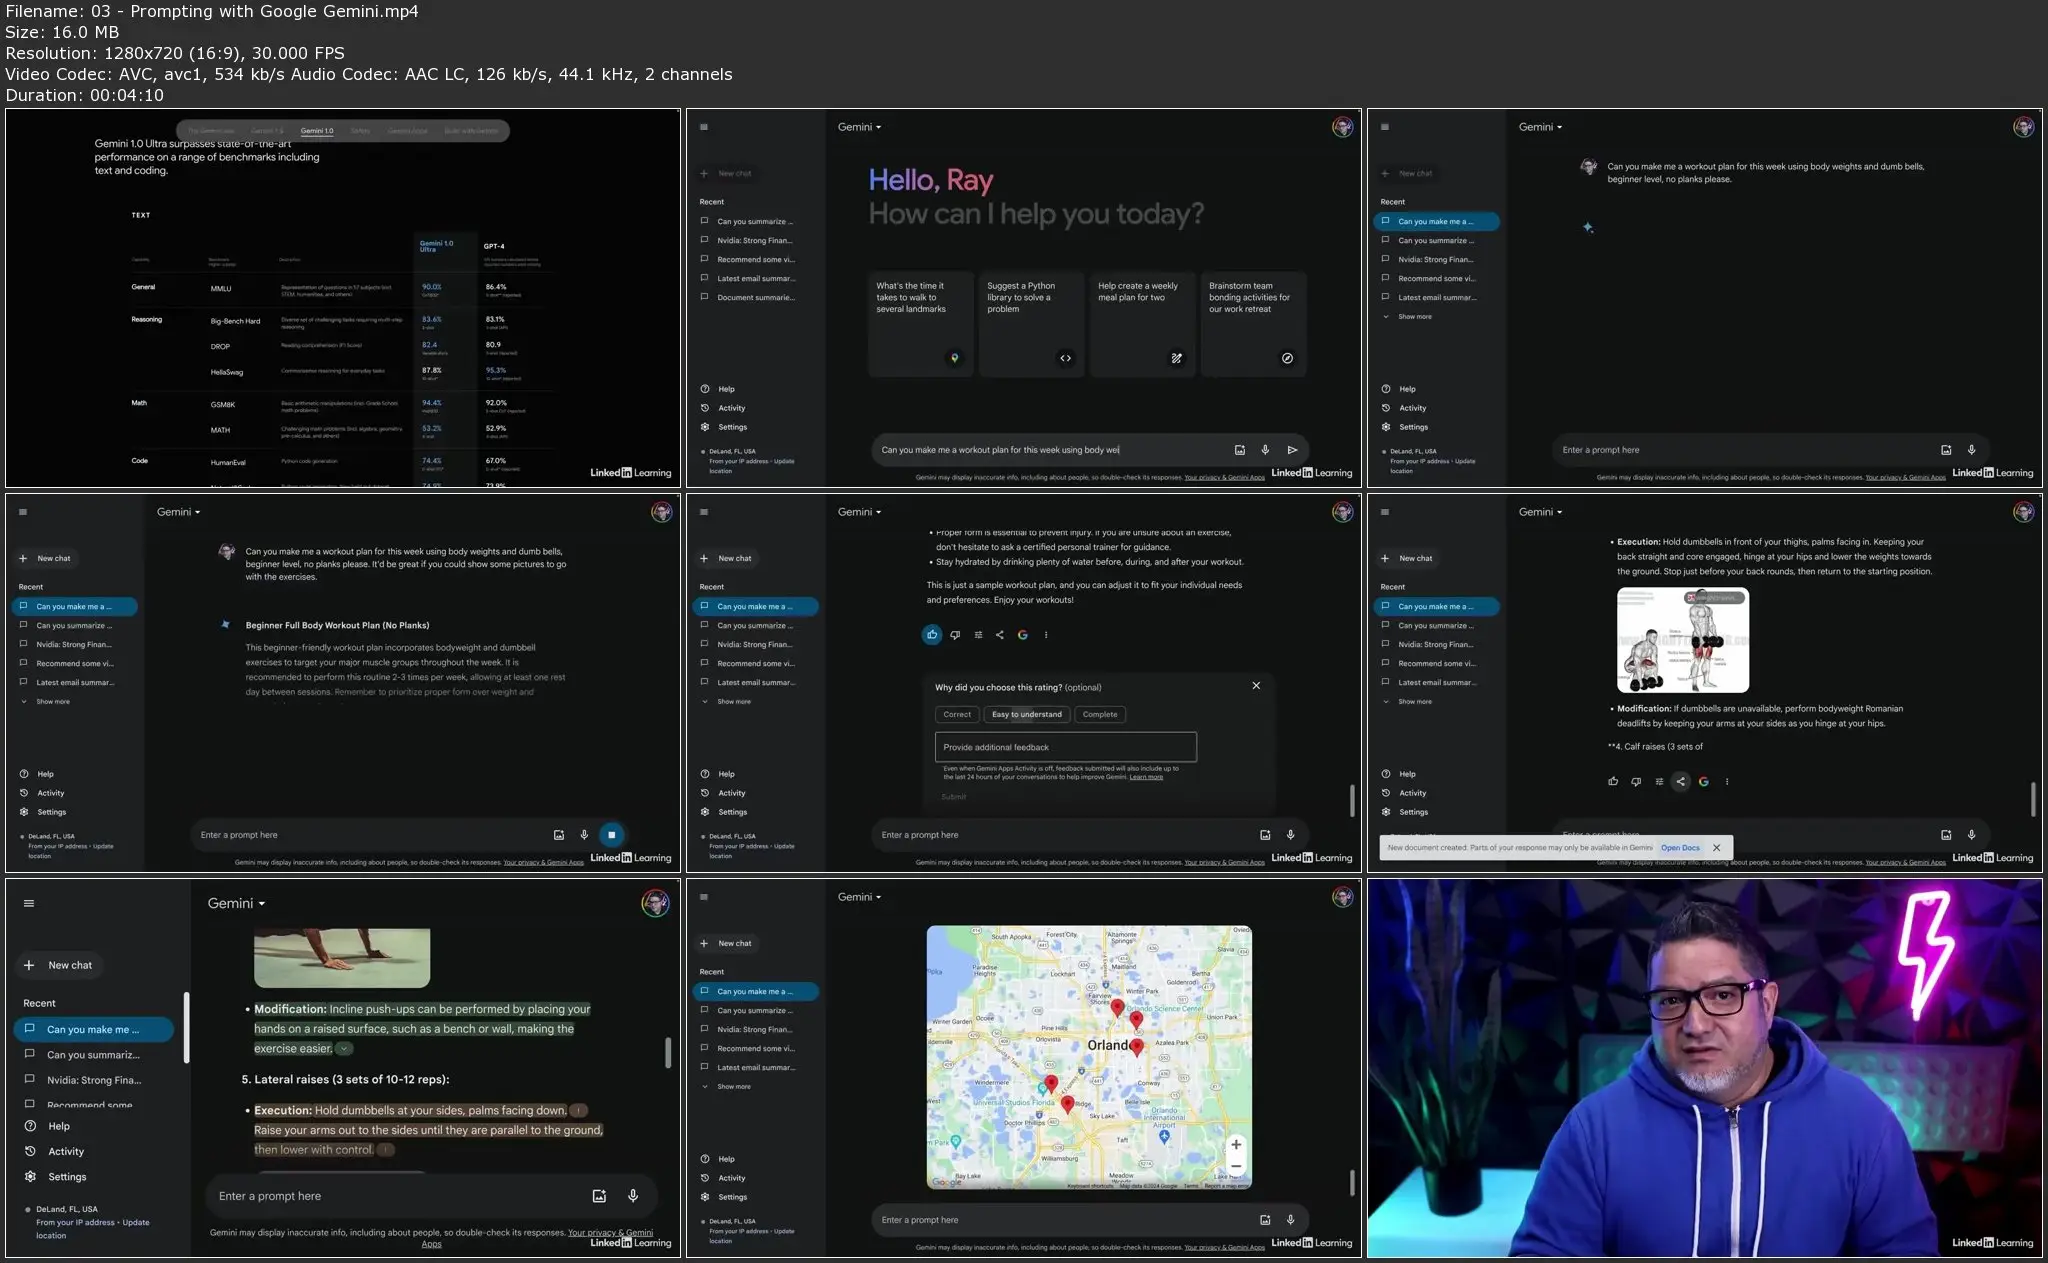Click the highlighted blue thumbs-up rating icon
This screenshot has height=1263, width=2048.
tap(932, 635)
